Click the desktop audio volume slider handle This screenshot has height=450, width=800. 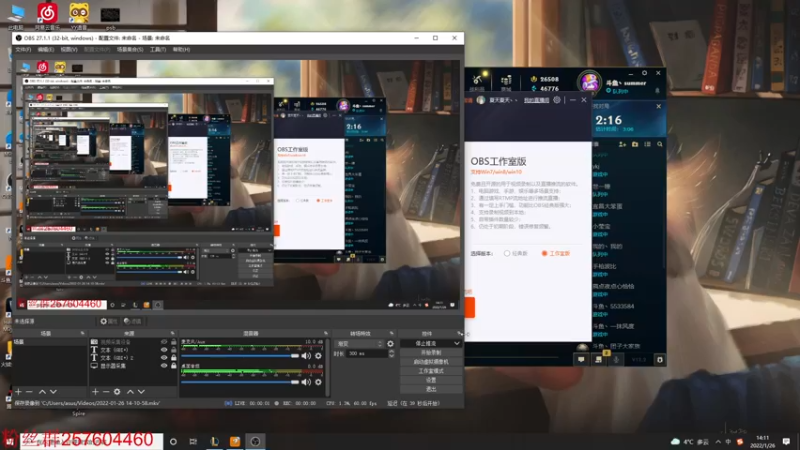(295, 382)
